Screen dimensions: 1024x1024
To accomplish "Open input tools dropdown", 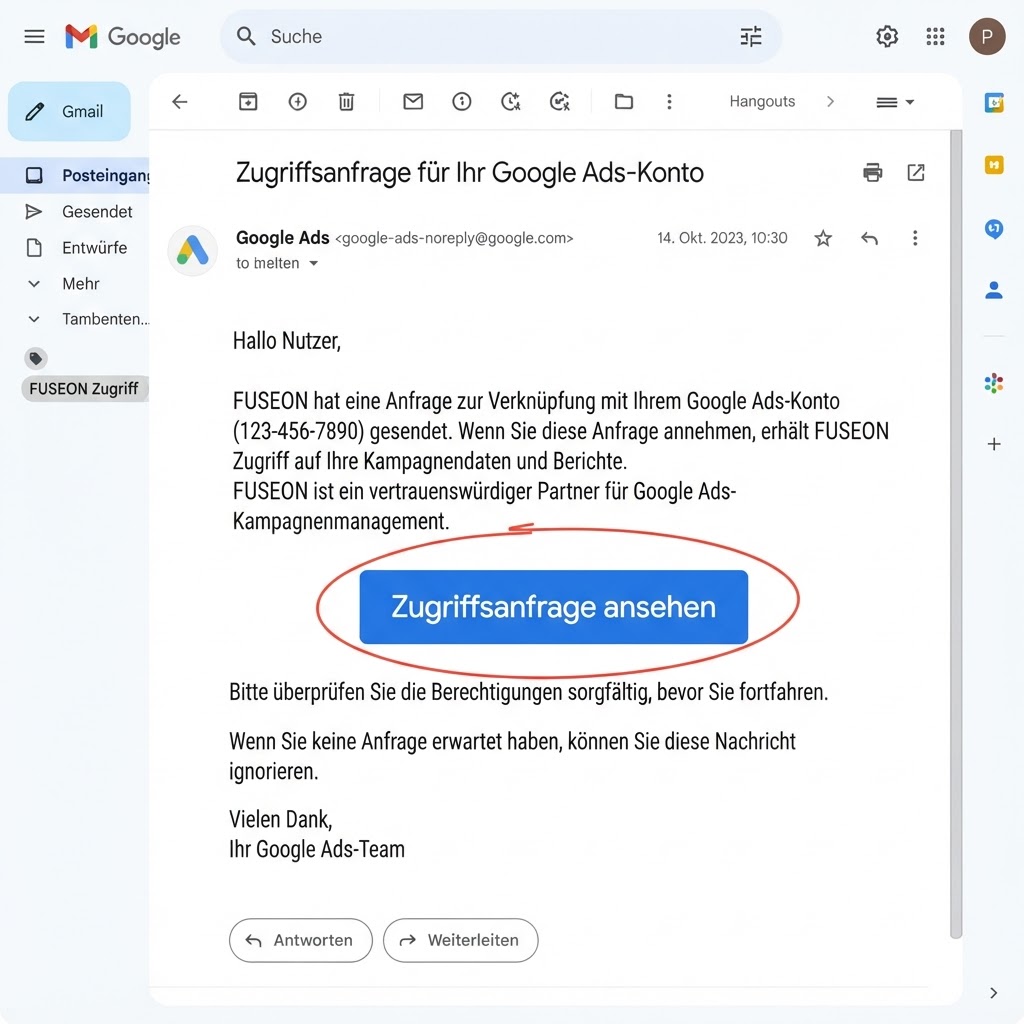I will (x=895, y=102).
